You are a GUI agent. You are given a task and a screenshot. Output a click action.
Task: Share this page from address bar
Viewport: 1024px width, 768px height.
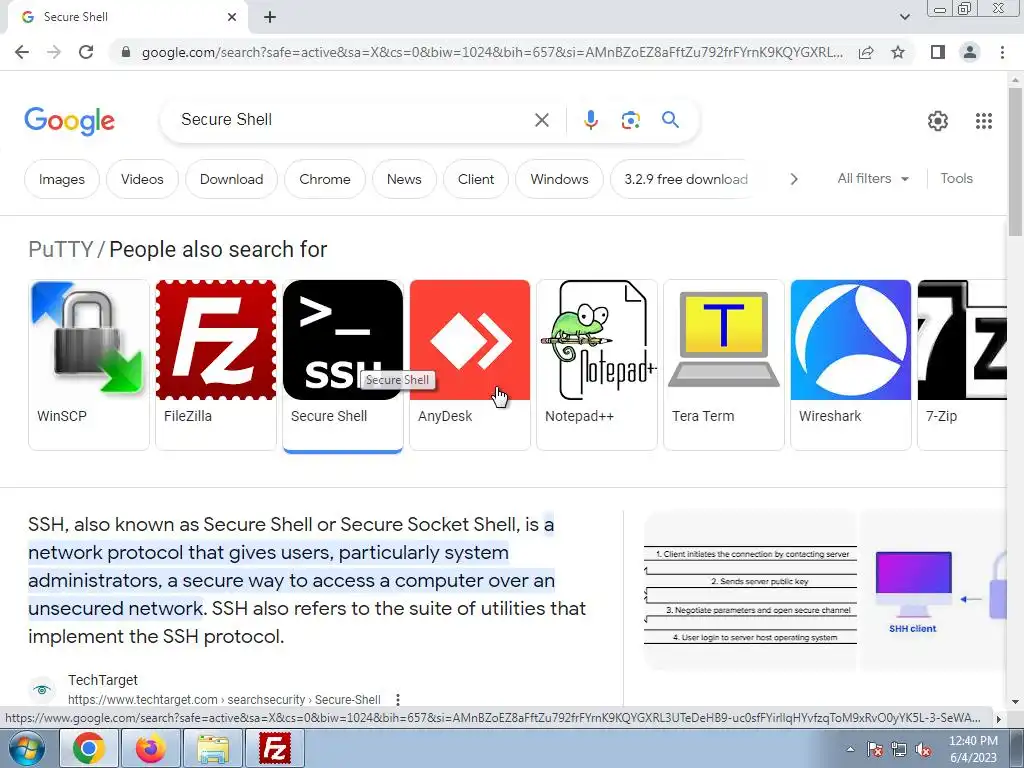point(866,52)
